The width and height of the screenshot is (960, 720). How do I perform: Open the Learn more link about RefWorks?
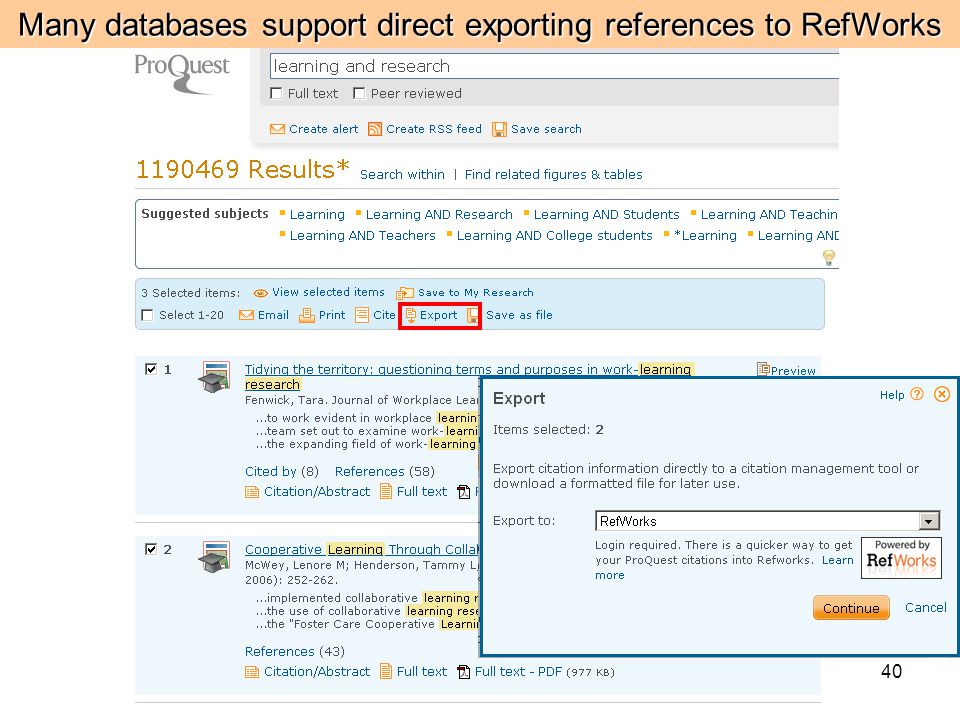[838, 560]
